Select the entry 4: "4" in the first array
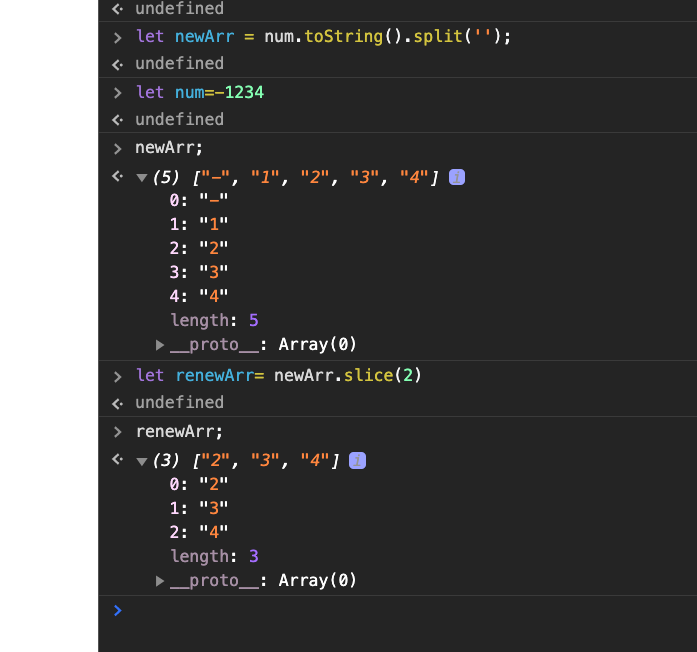The height and width of the screenshot is (652, 697). (x=199, y=296)
